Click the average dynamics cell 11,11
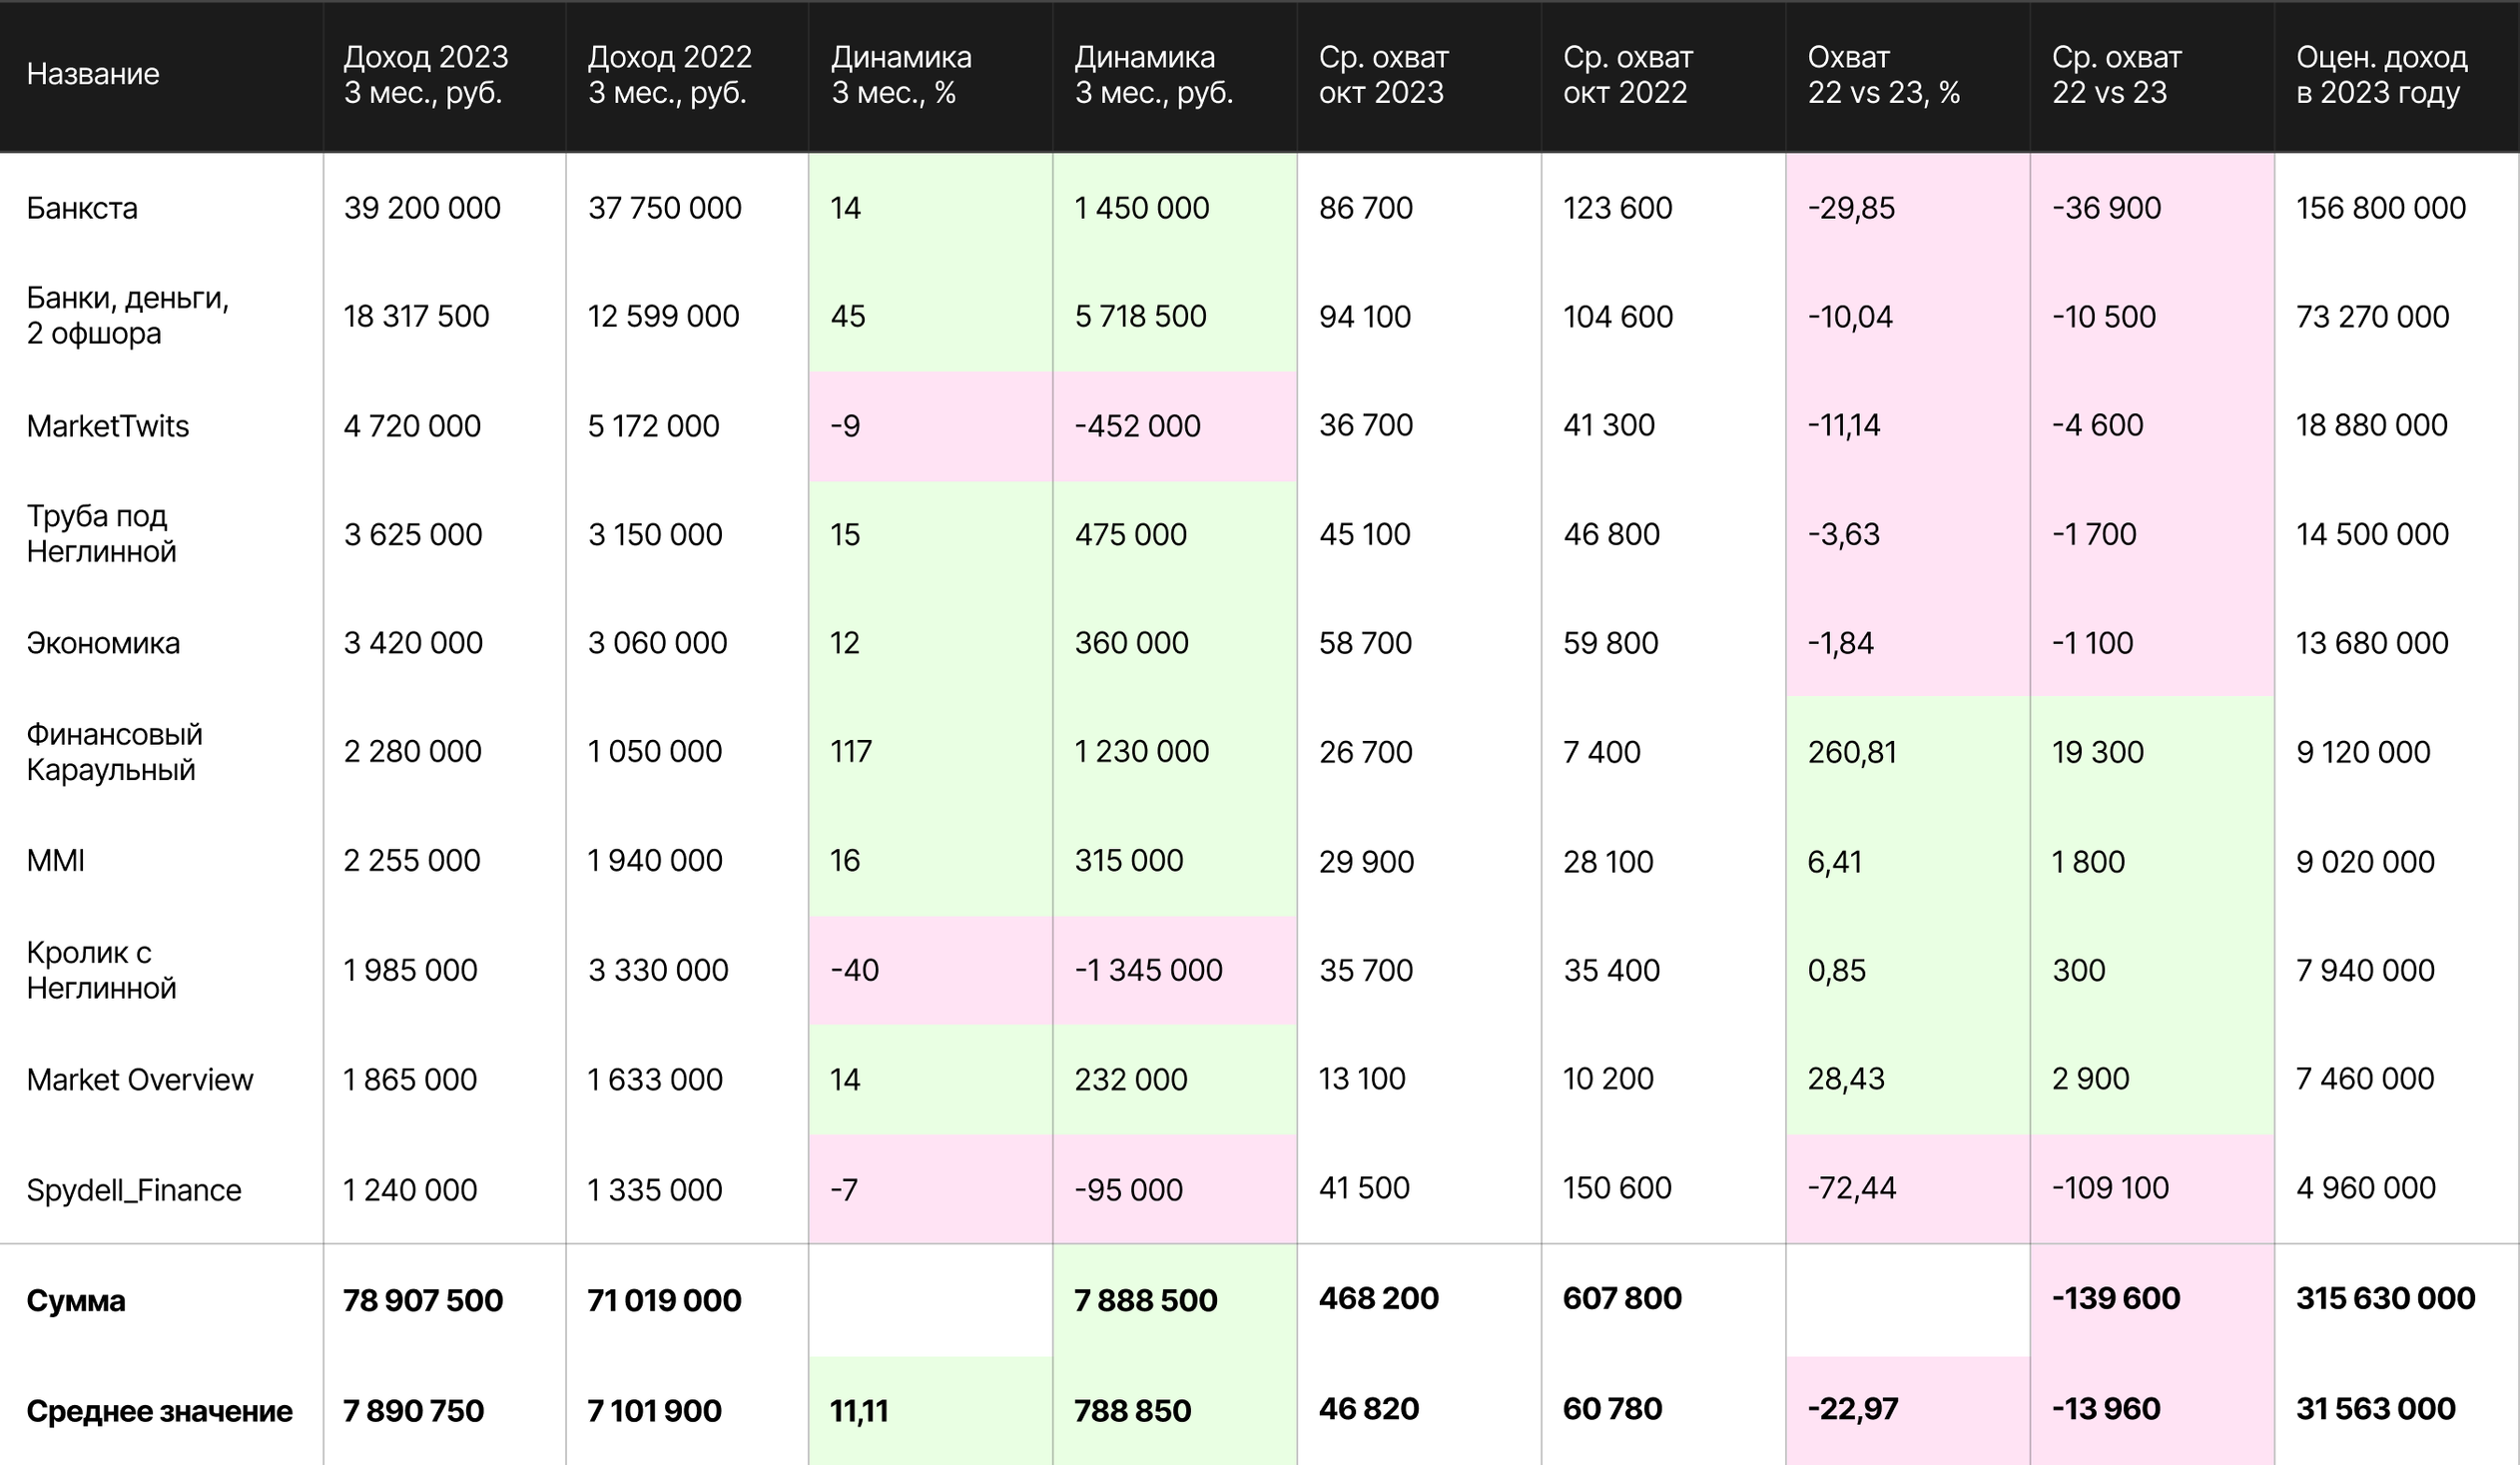2520x1465 pixels. coord(859,1411)
